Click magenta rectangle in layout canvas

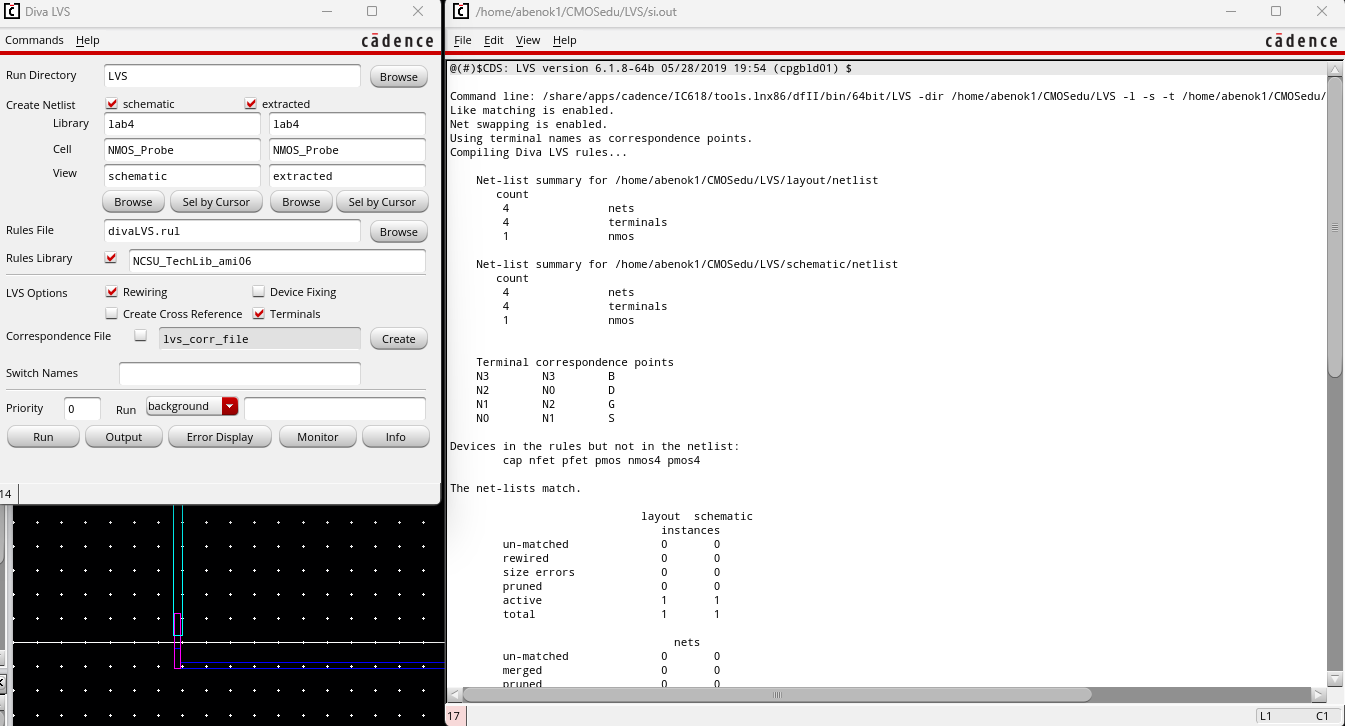tap(178, 640)
